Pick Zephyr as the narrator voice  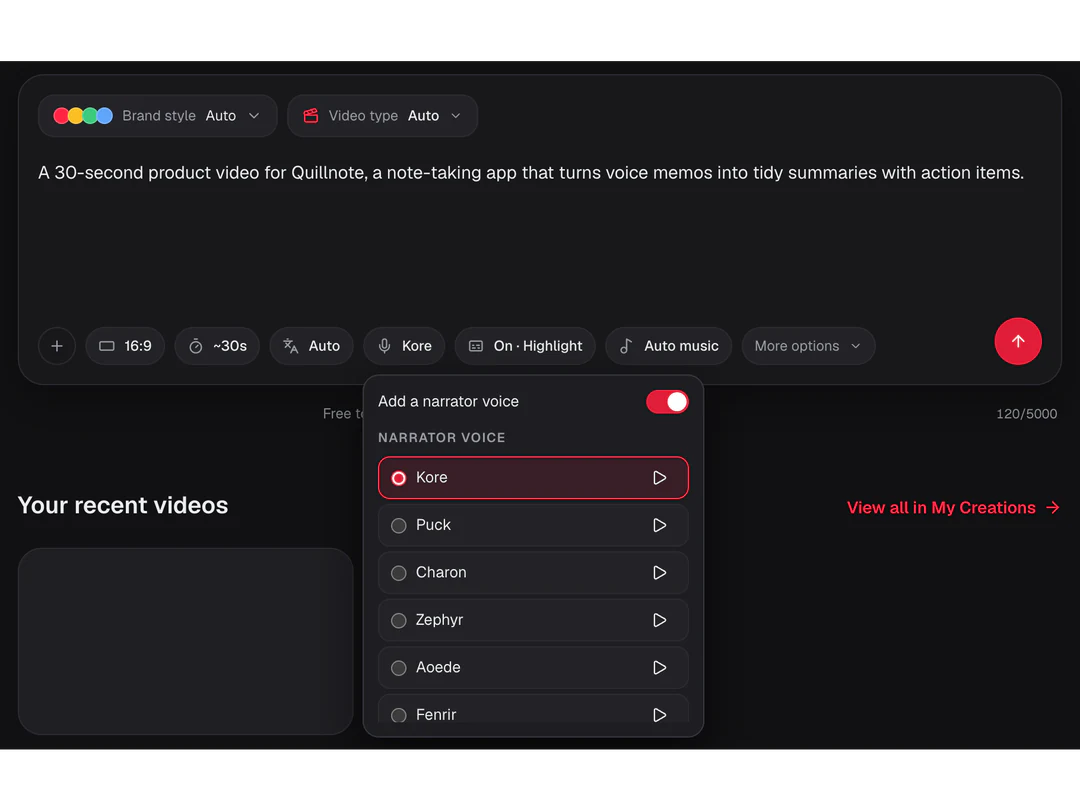[x=533, y=621]
